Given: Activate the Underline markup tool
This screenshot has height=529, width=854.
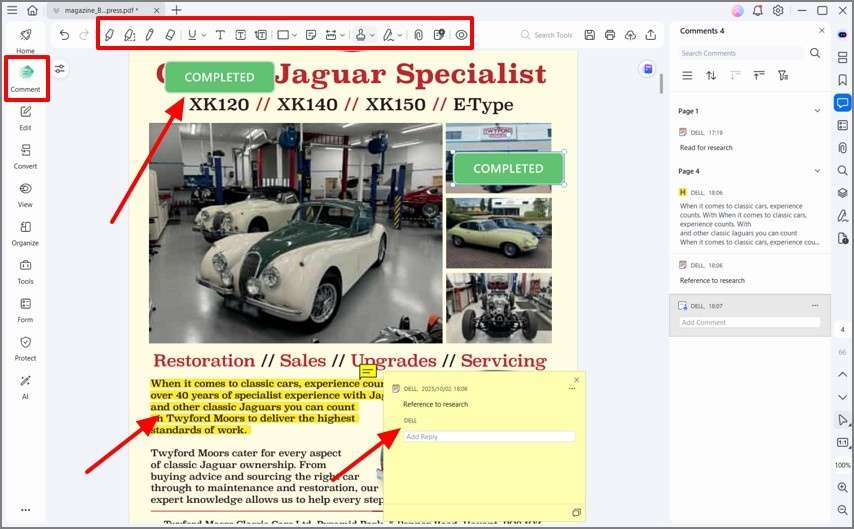Looking at the screenshot, I should click(x=192, y=35).
